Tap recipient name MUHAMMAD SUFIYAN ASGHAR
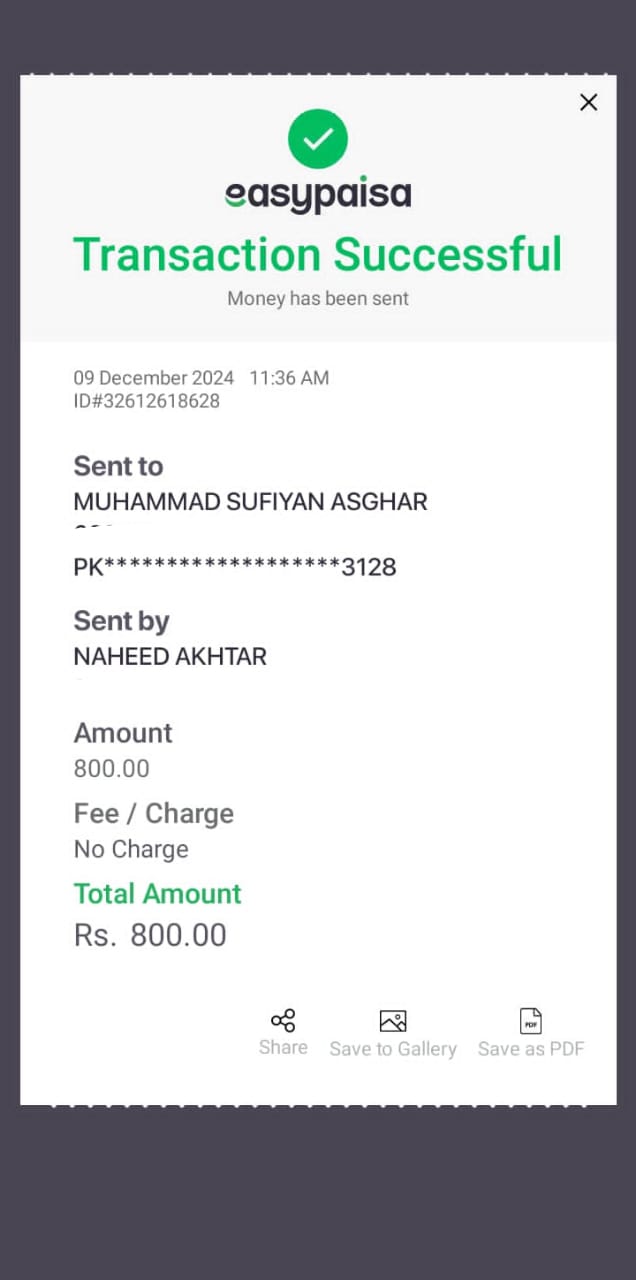Viewport: 636px width, 1280px height. pos(251,502)
